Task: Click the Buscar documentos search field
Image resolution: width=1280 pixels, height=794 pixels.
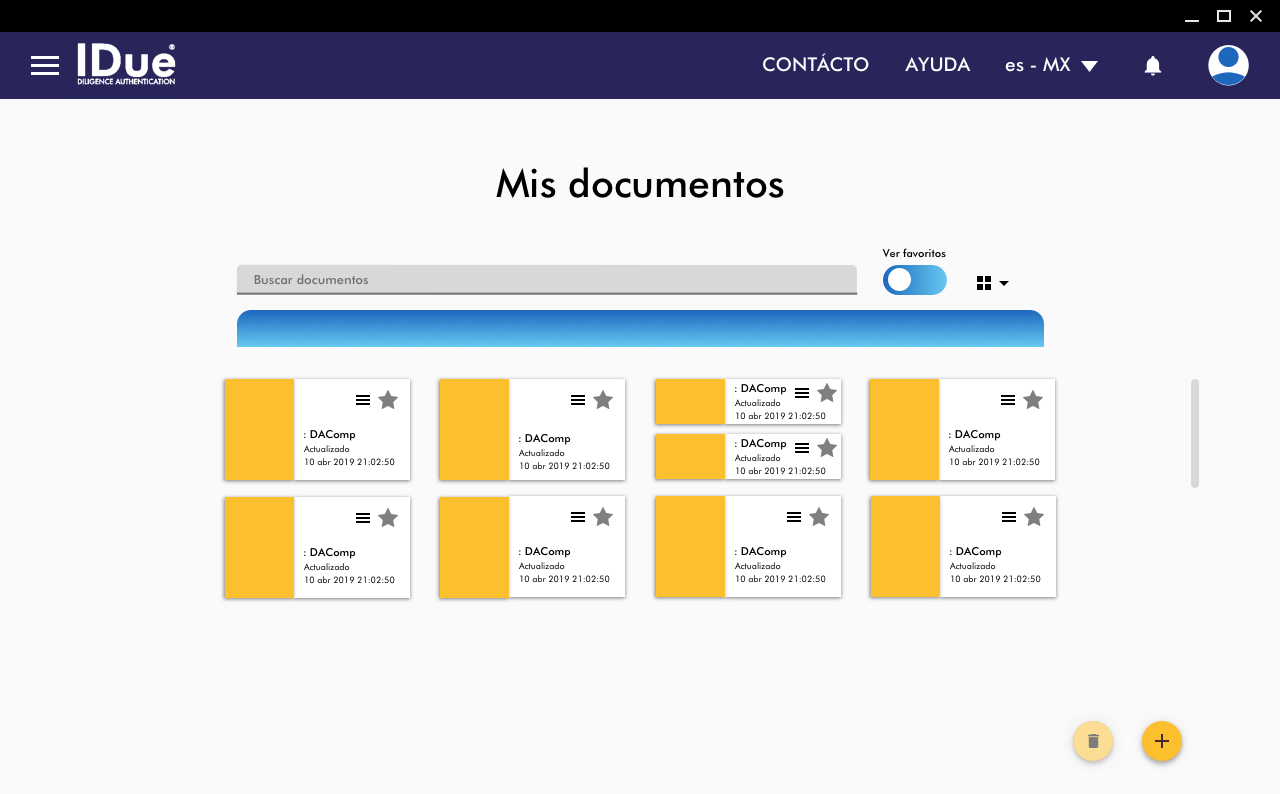Action: (x=546, y=280)
